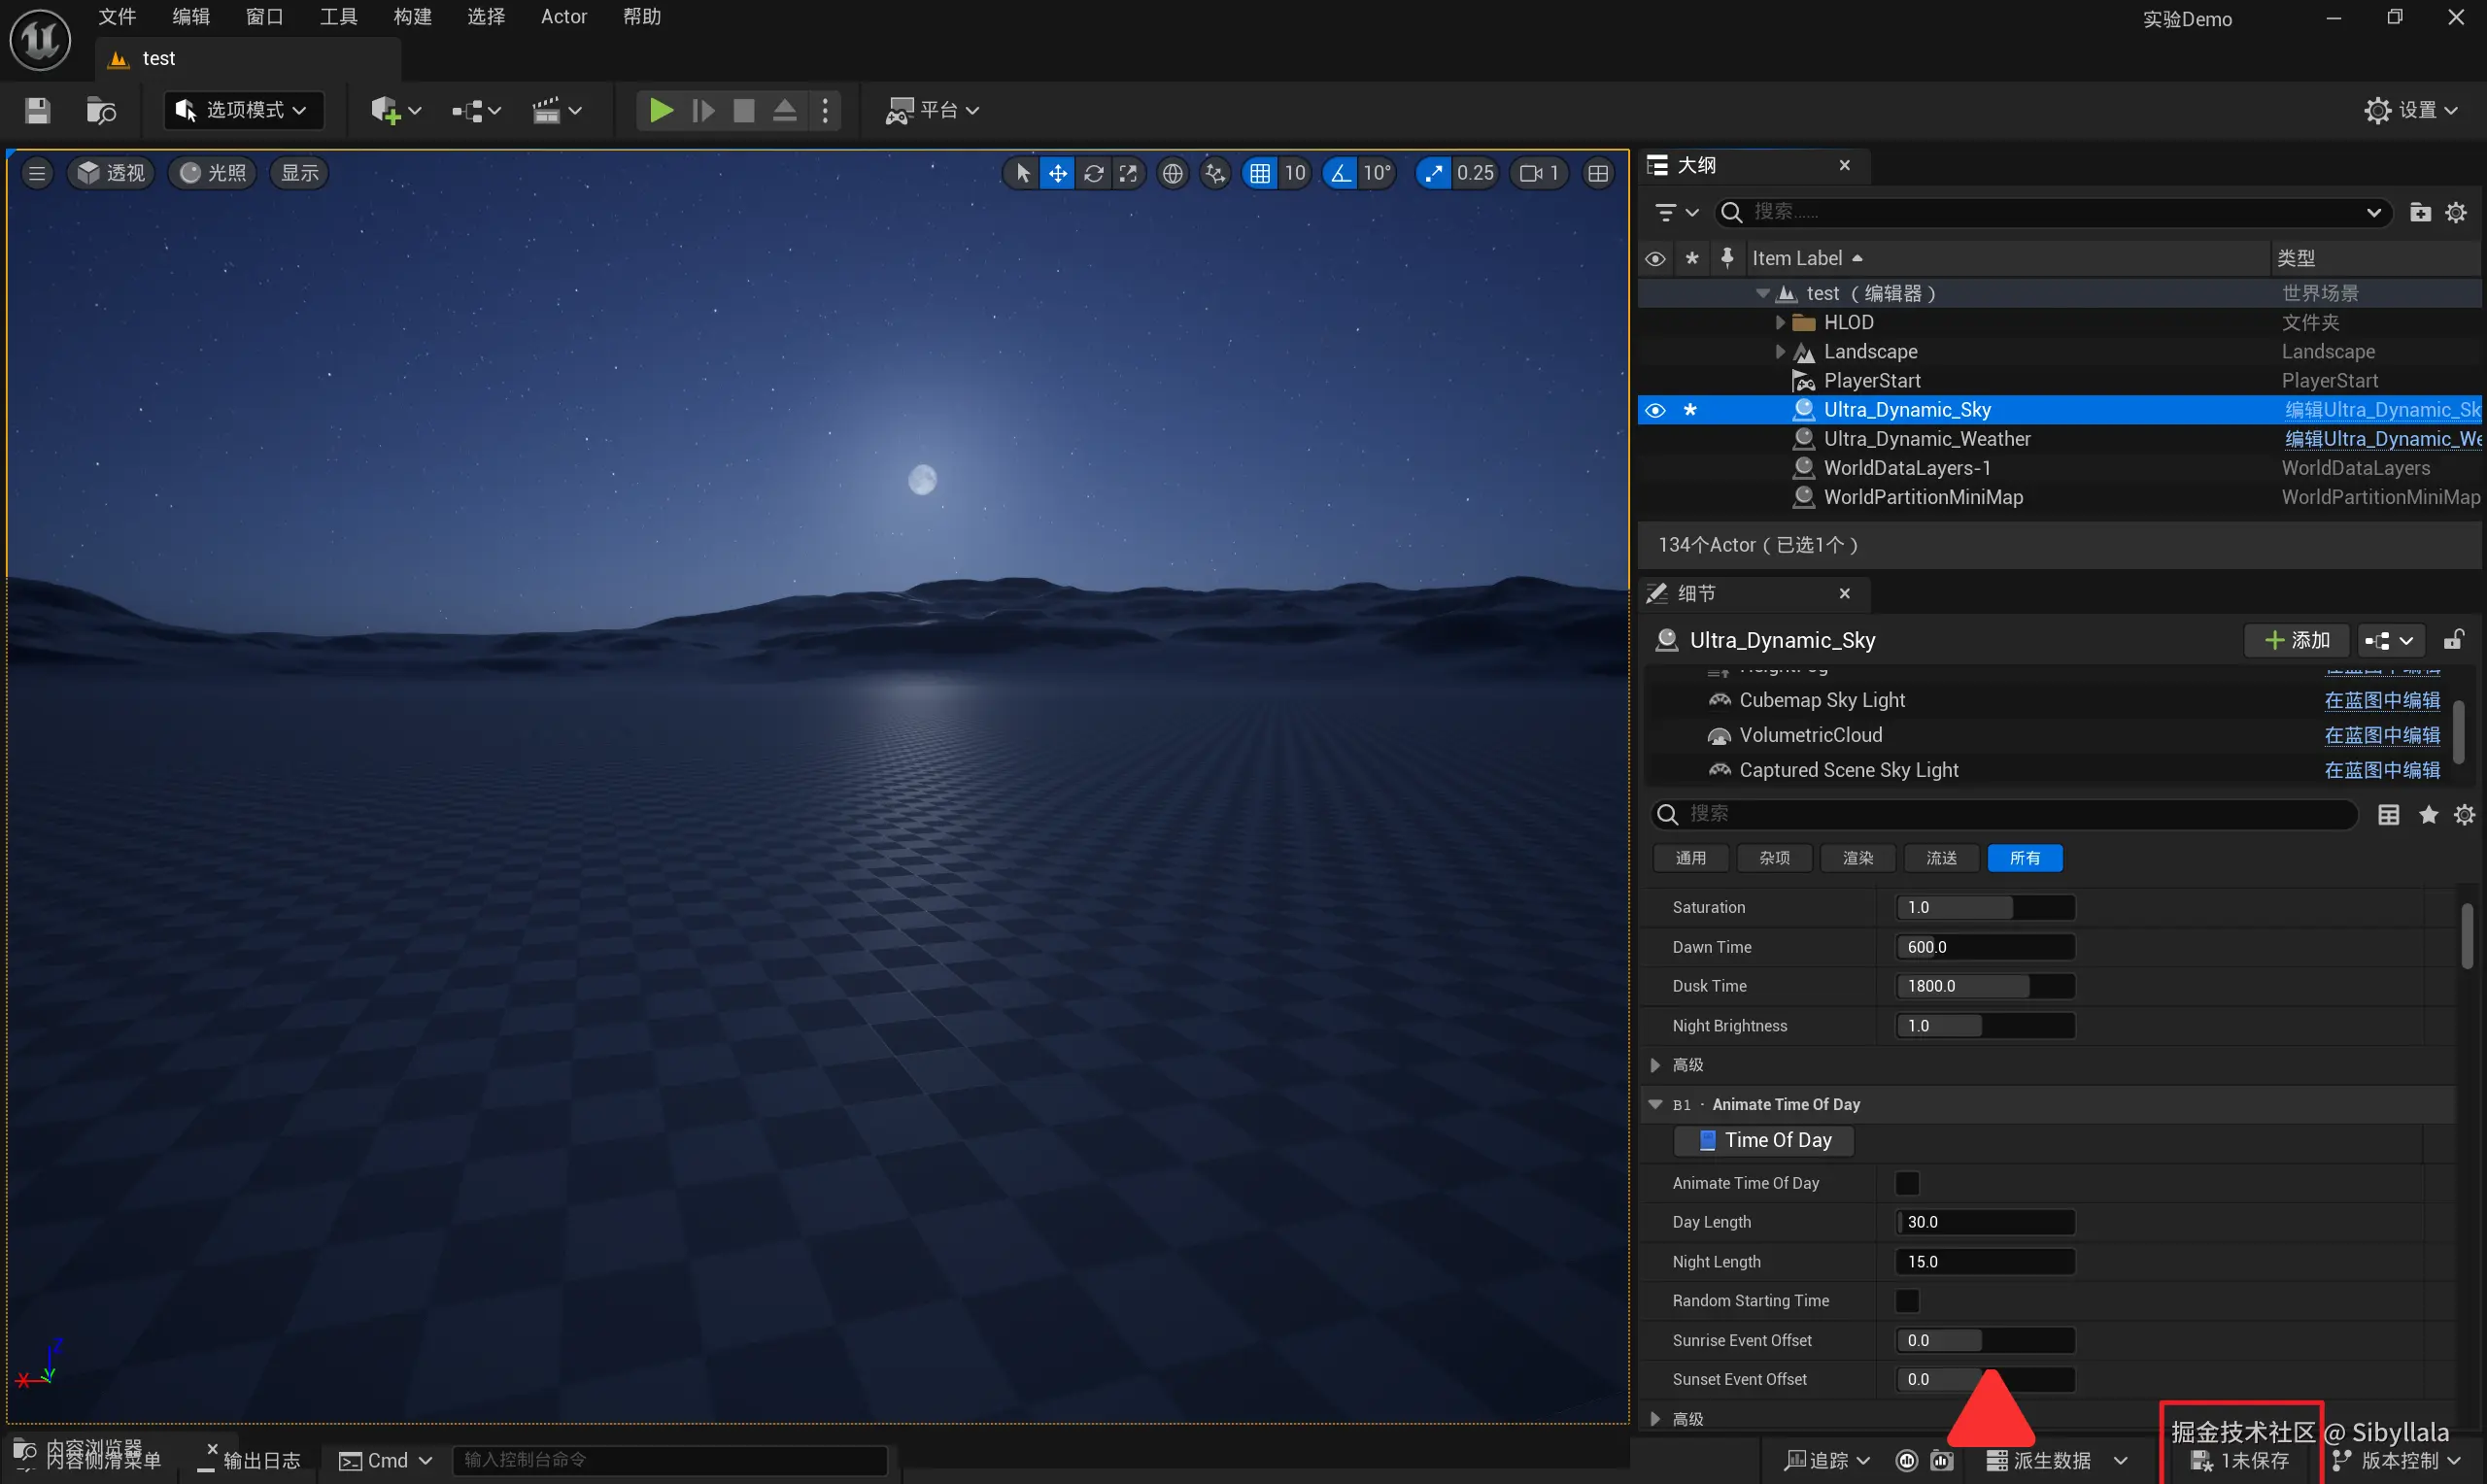This screenshot has width=2487, height=1484.
Task: Toggle rotation angle snapping icon
Action: 1340,173
